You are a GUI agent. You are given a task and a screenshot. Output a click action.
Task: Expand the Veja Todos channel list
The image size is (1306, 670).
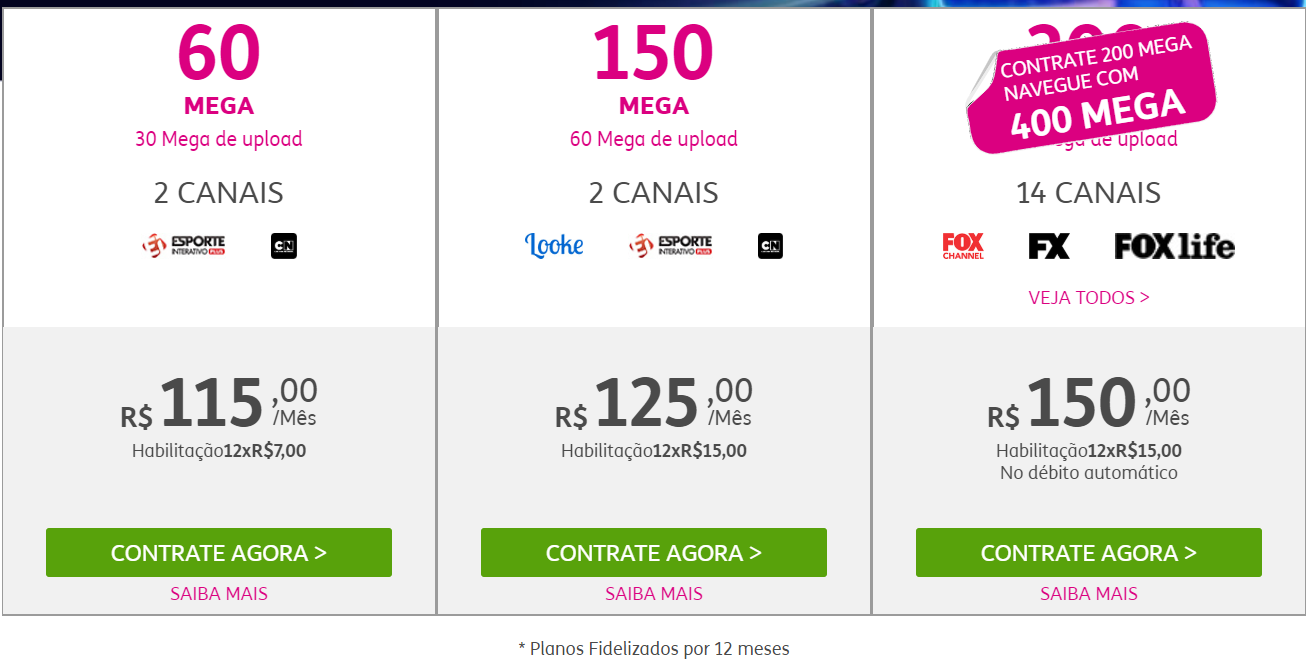coord(1089,298)
